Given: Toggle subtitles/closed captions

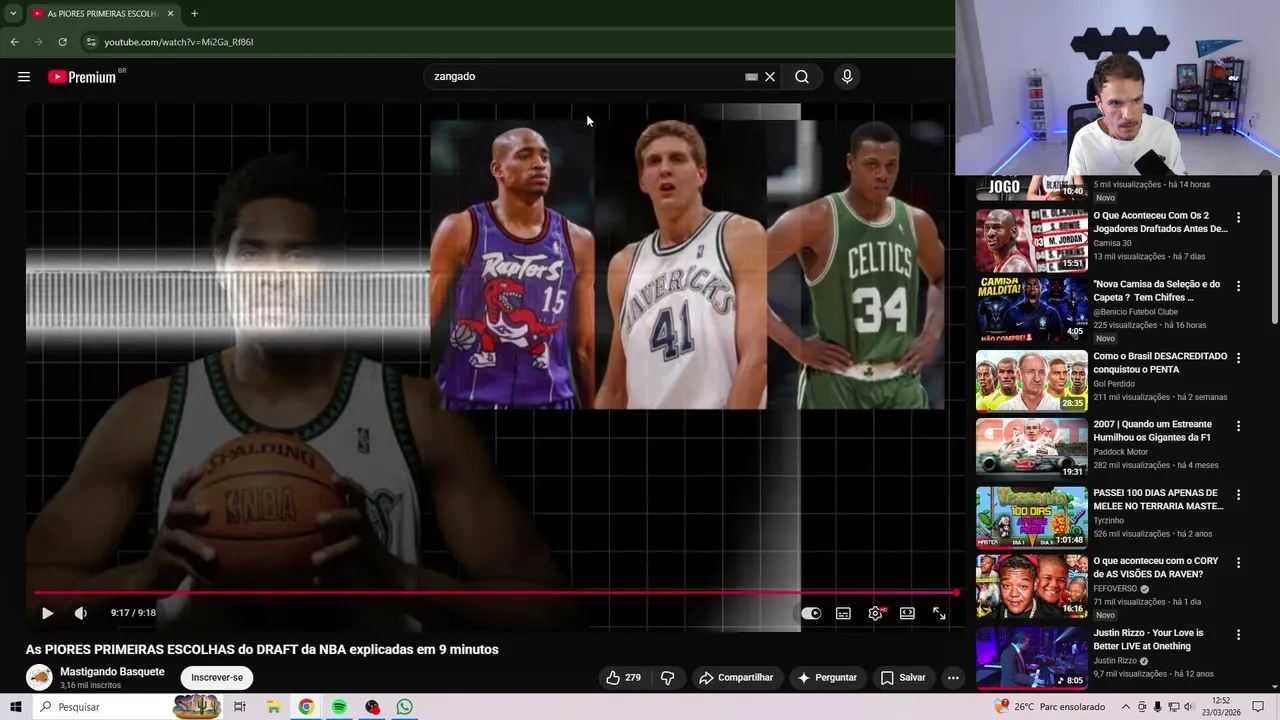Looking at the screenshot, I should 843,613.
